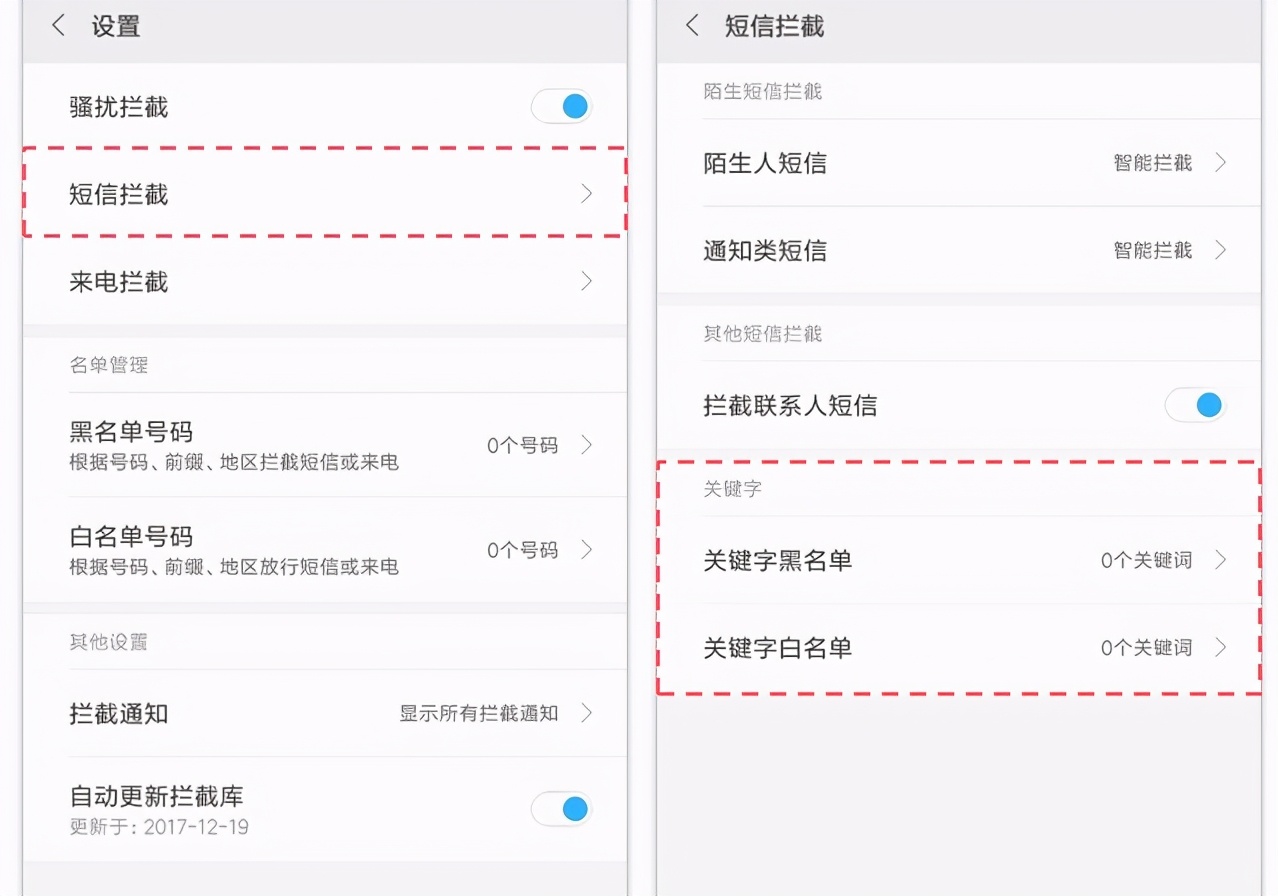Open chevron beside 黑名单号码 0个号码
This screenshot has height=896, width=1278.
pyautogui.click(x=587, y=445)
